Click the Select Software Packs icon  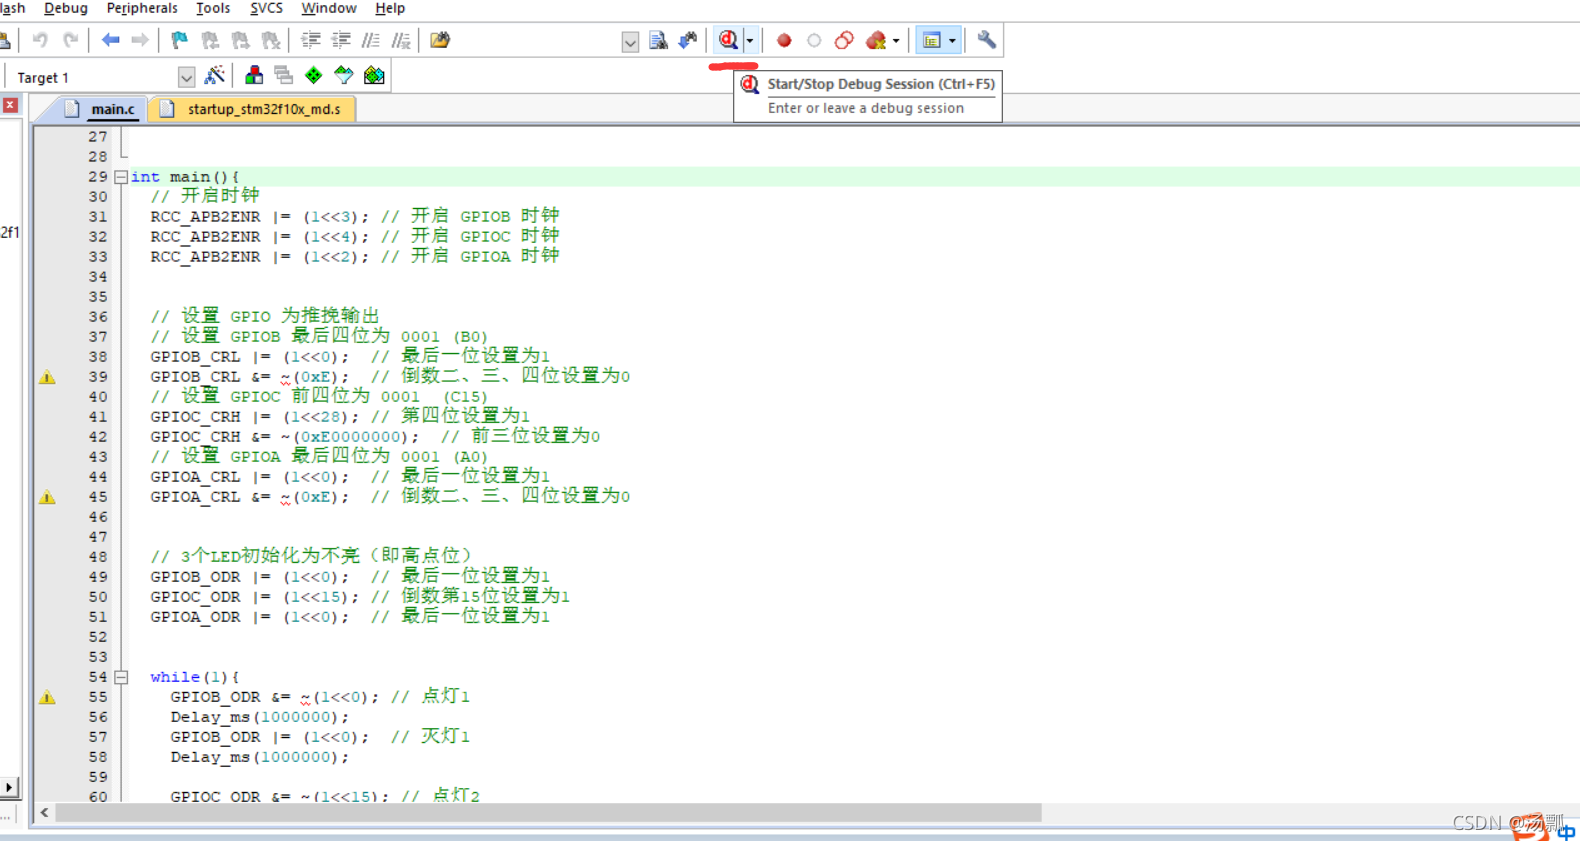[344, 76]
